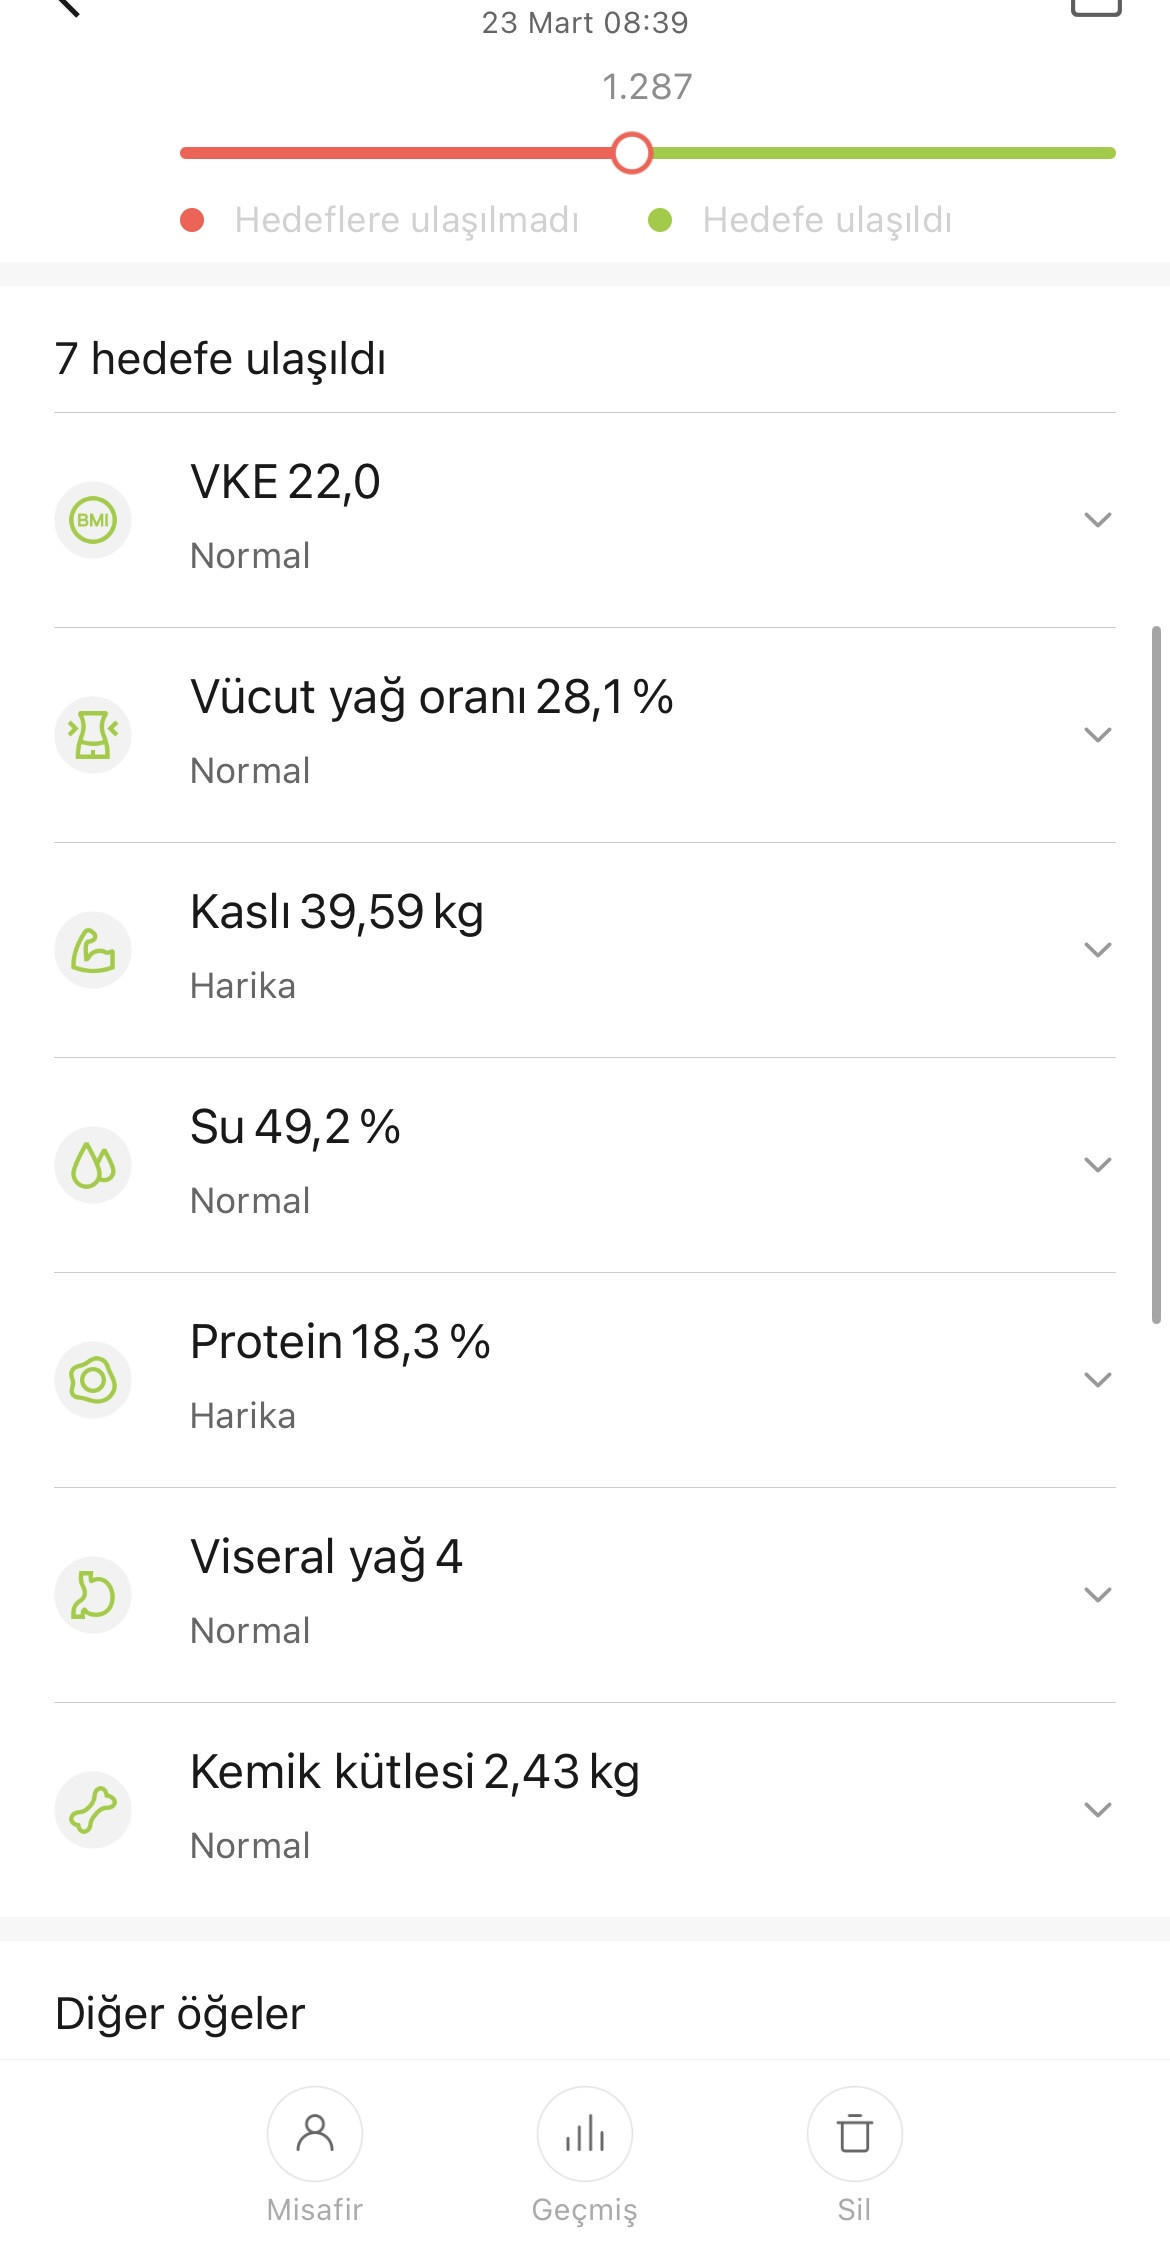Expand the Vücut yağ oranı chevron
The width and height of the screenshot is (1170, 2254).
coord(1097,735)
